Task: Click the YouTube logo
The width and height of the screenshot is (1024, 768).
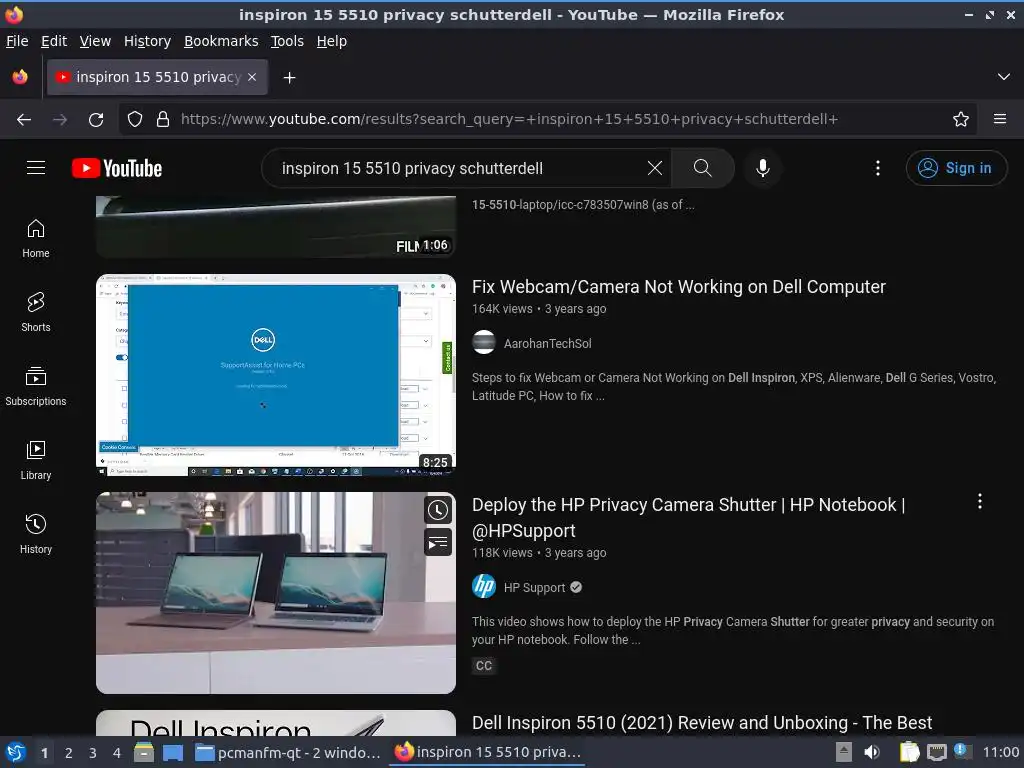Action: tap(117, 168)
